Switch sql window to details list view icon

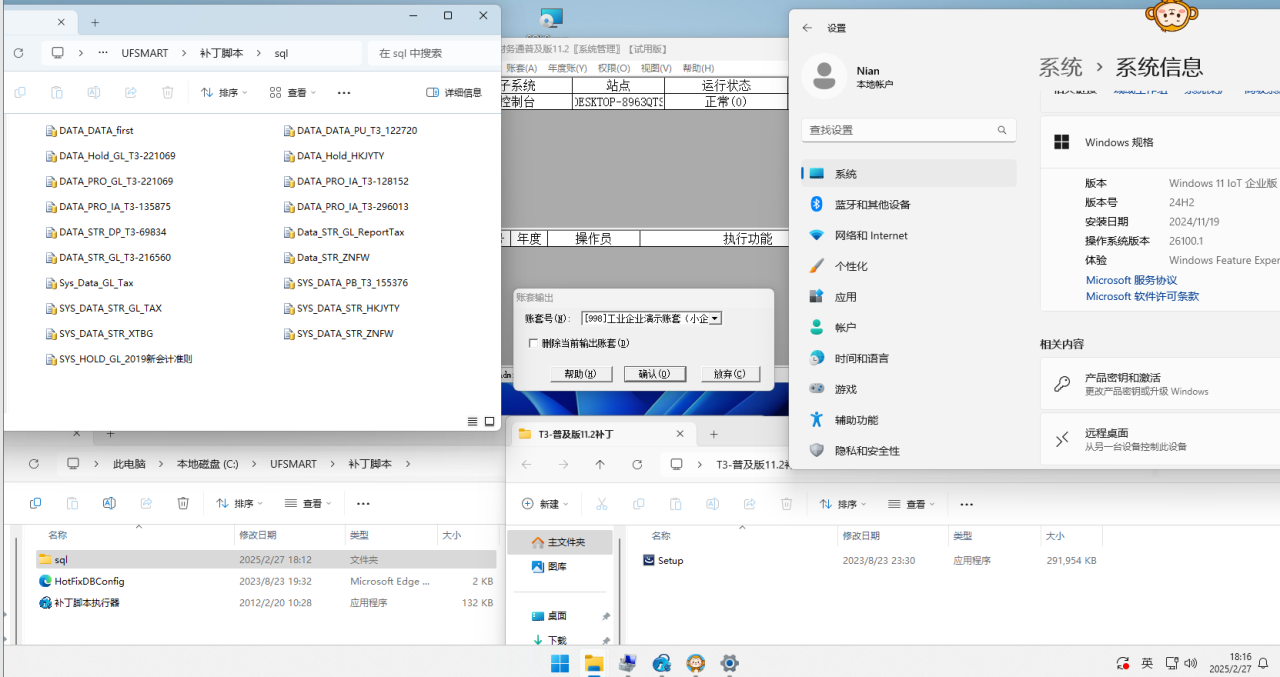[x=472, y=422]
